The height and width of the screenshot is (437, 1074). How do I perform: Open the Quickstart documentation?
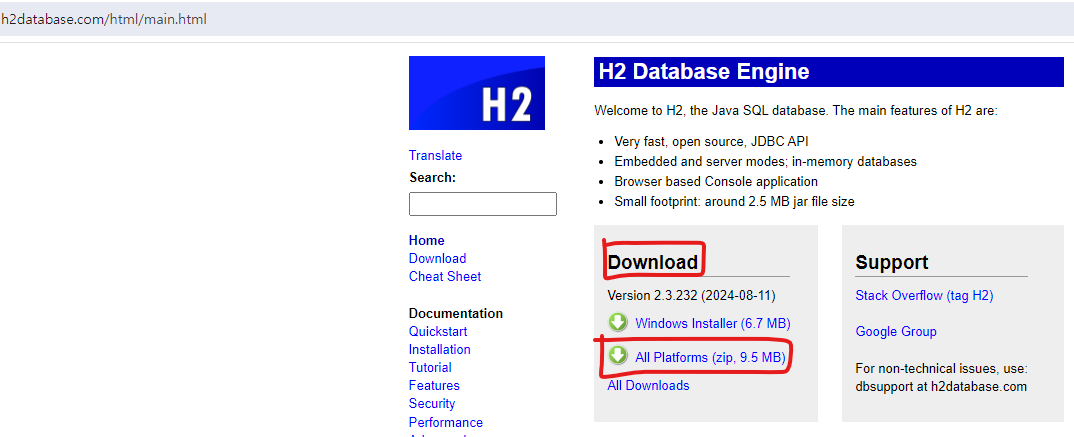click(438, 332)
